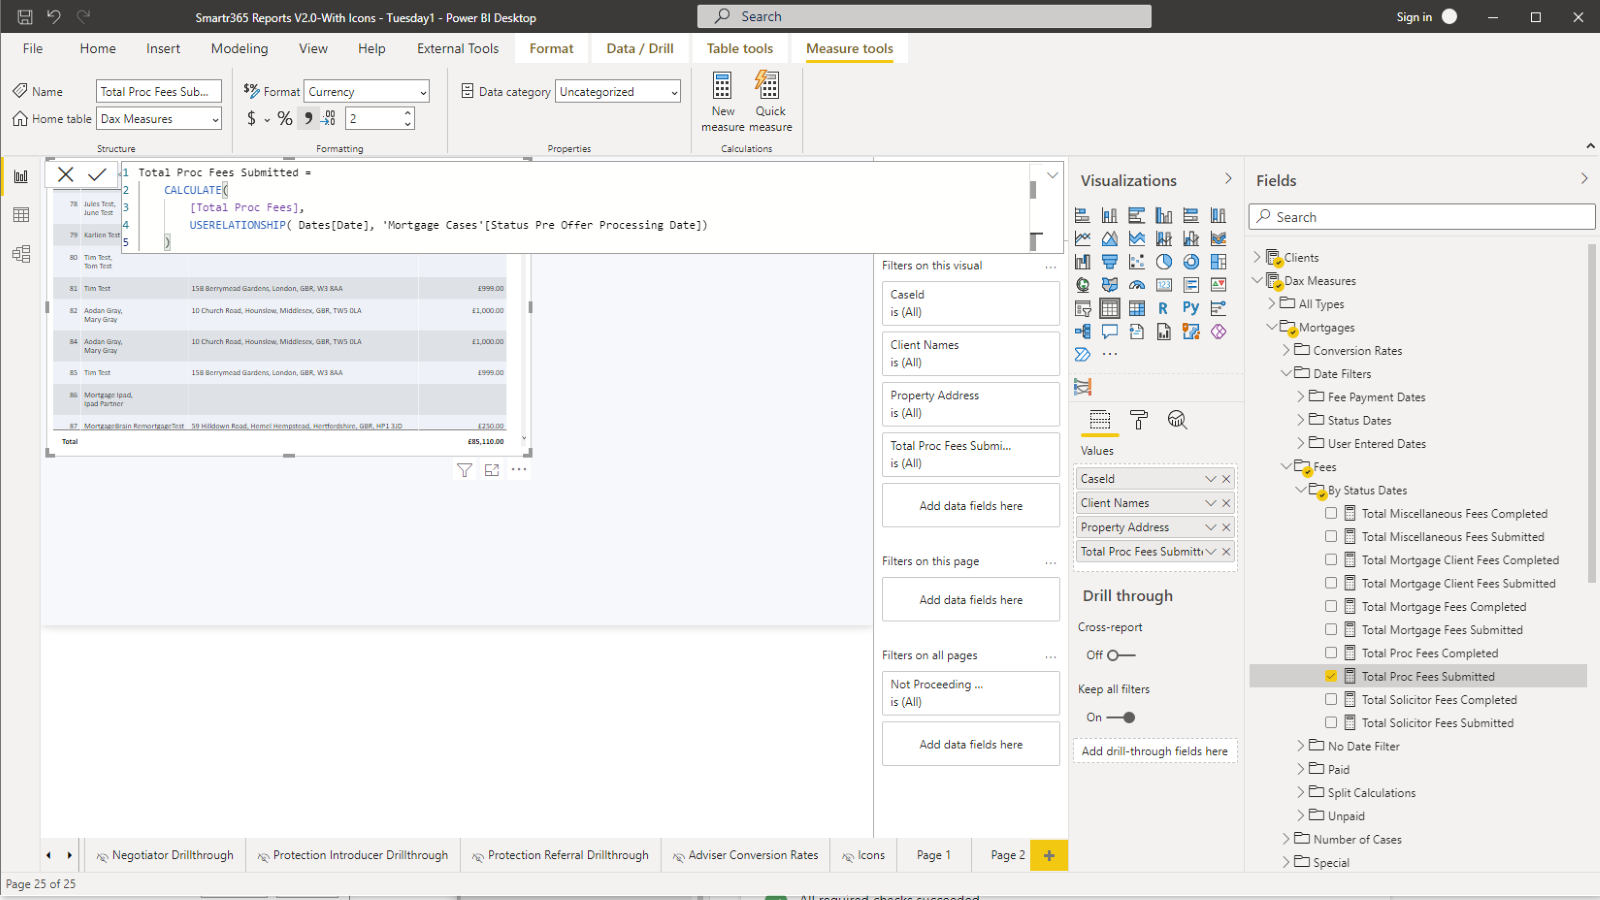Screen dimensions: 1600x900
Task: Switch to the Icons page tab
Action: coord(864,855)
